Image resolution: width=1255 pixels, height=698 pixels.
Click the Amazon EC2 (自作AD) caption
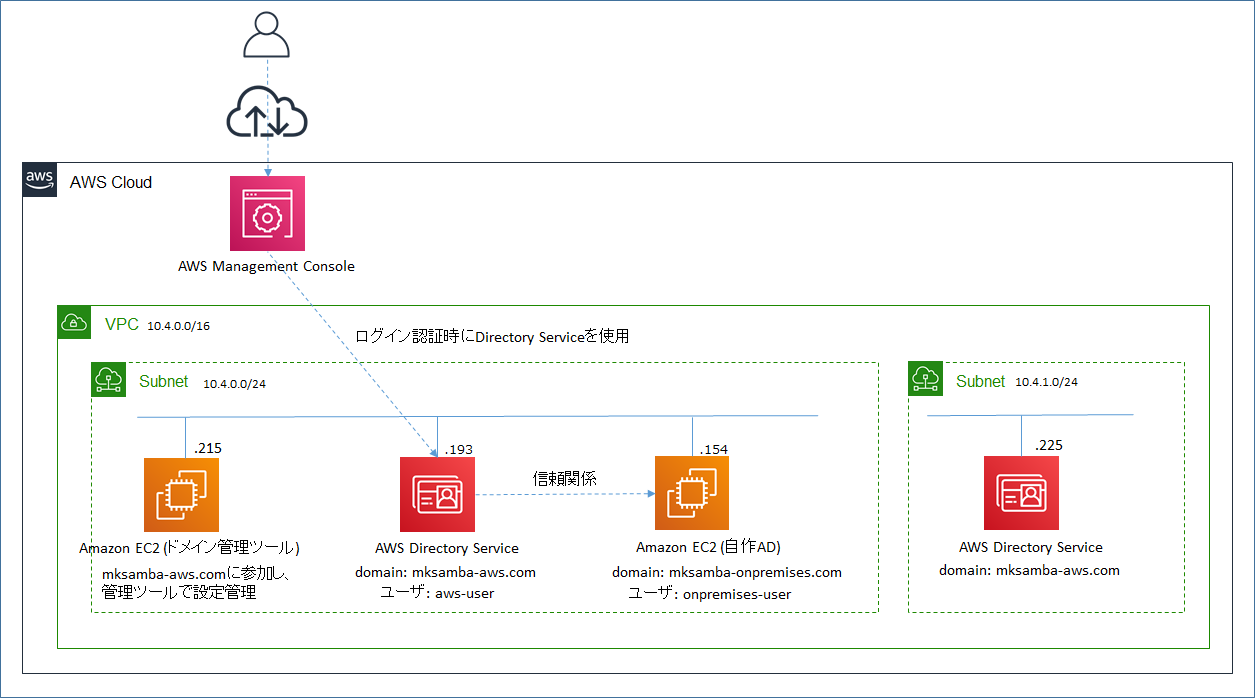708,547
